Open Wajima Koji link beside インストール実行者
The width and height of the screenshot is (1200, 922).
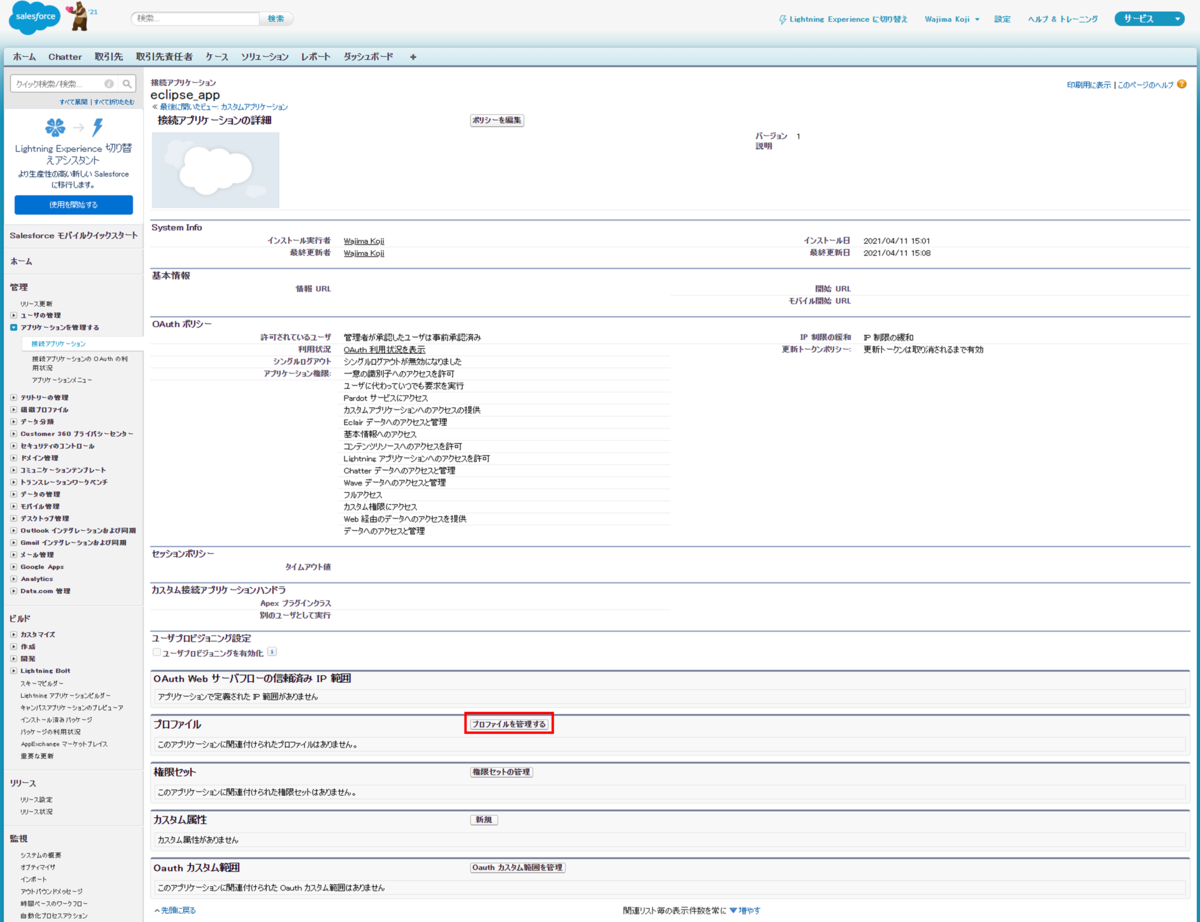[364, 241]
